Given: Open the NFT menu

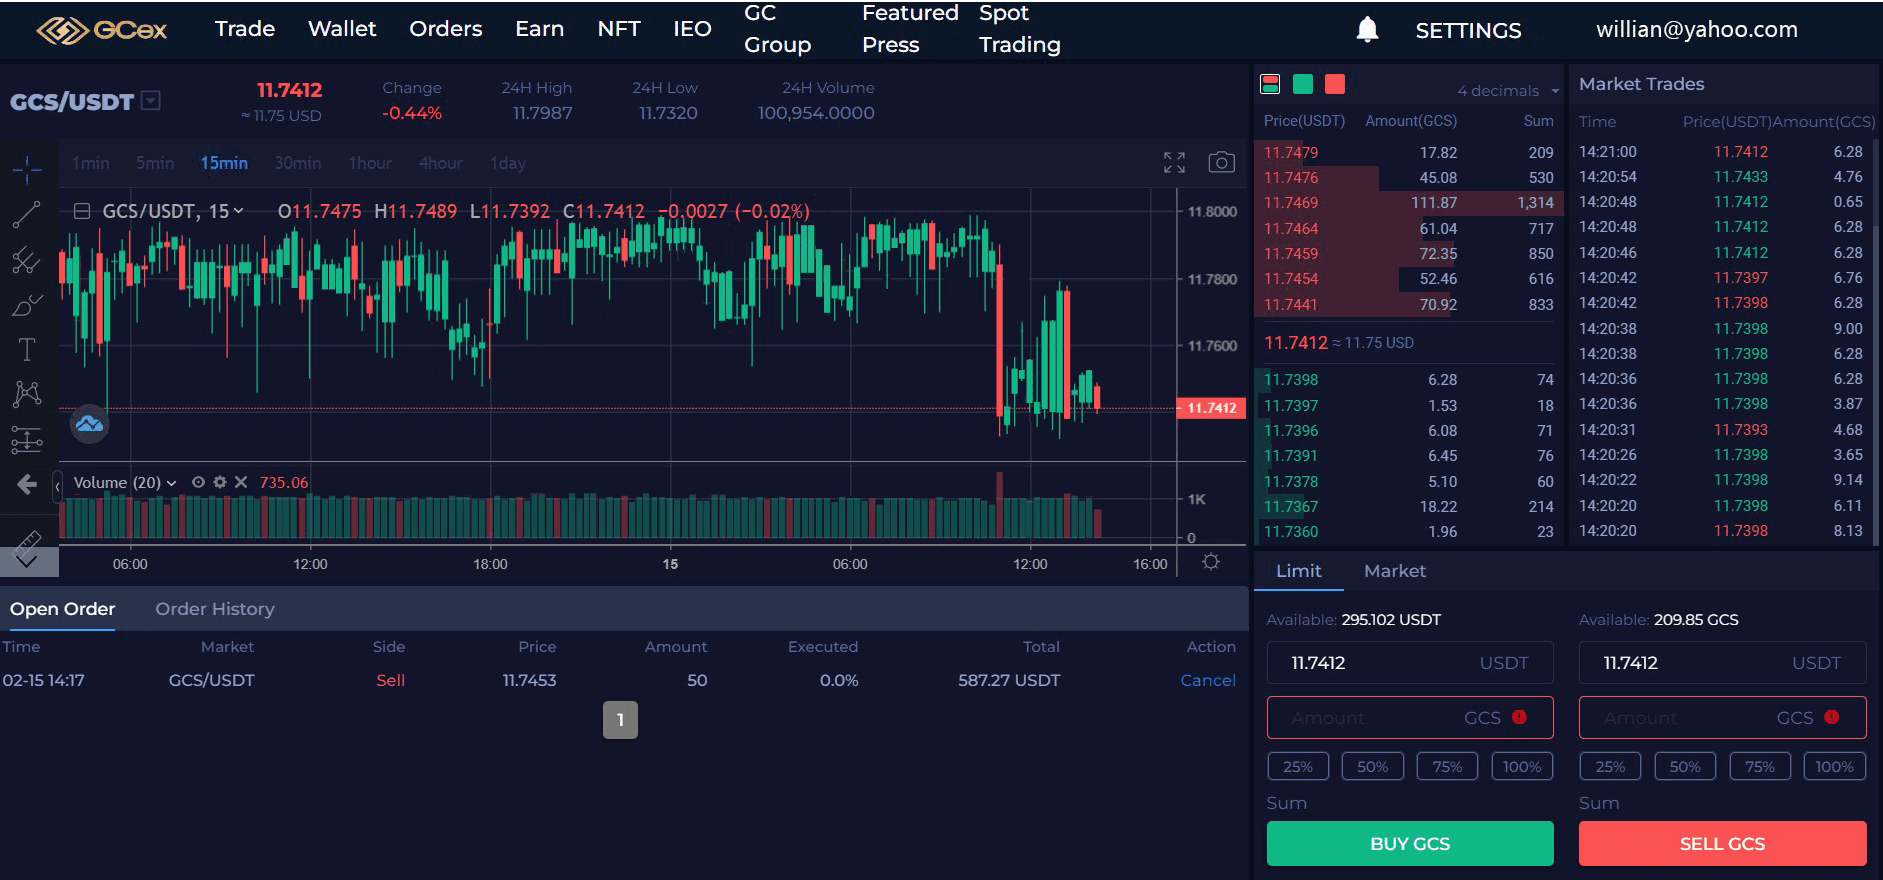Looking at the screenshot, I should click(619, 28).
